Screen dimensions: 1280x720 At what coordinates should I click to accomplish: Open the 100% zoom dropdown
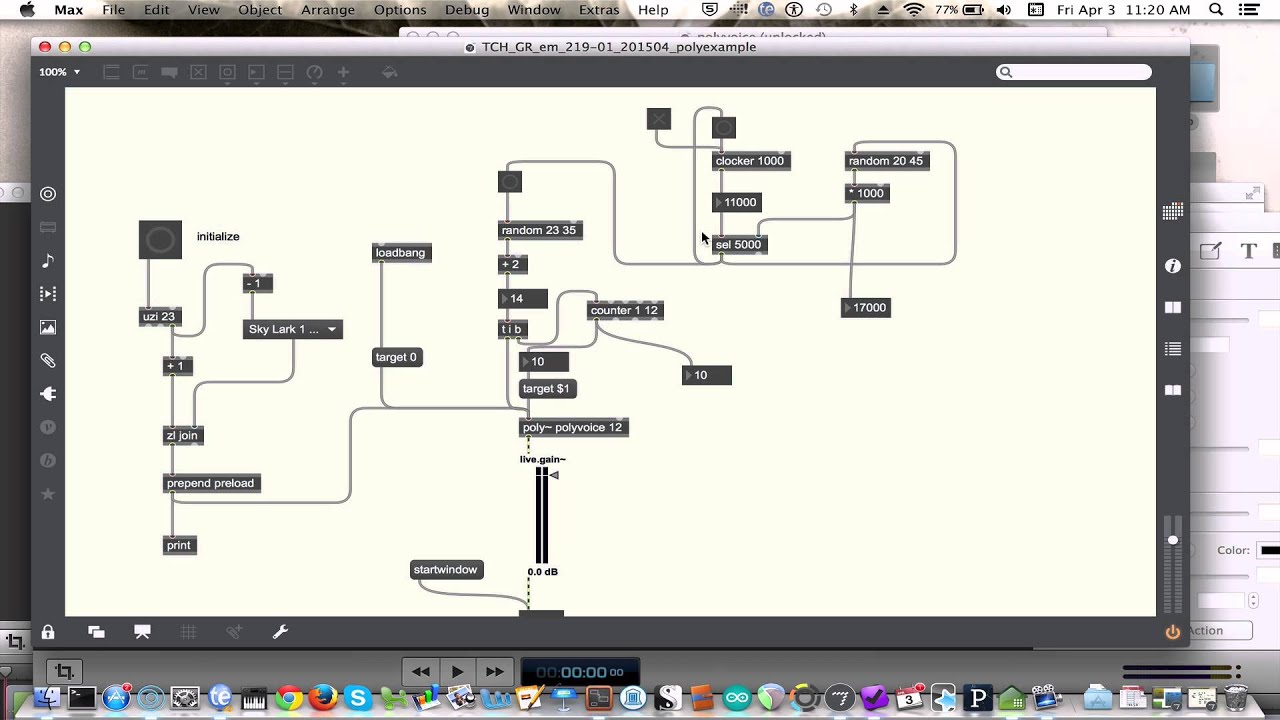(60, 72)
